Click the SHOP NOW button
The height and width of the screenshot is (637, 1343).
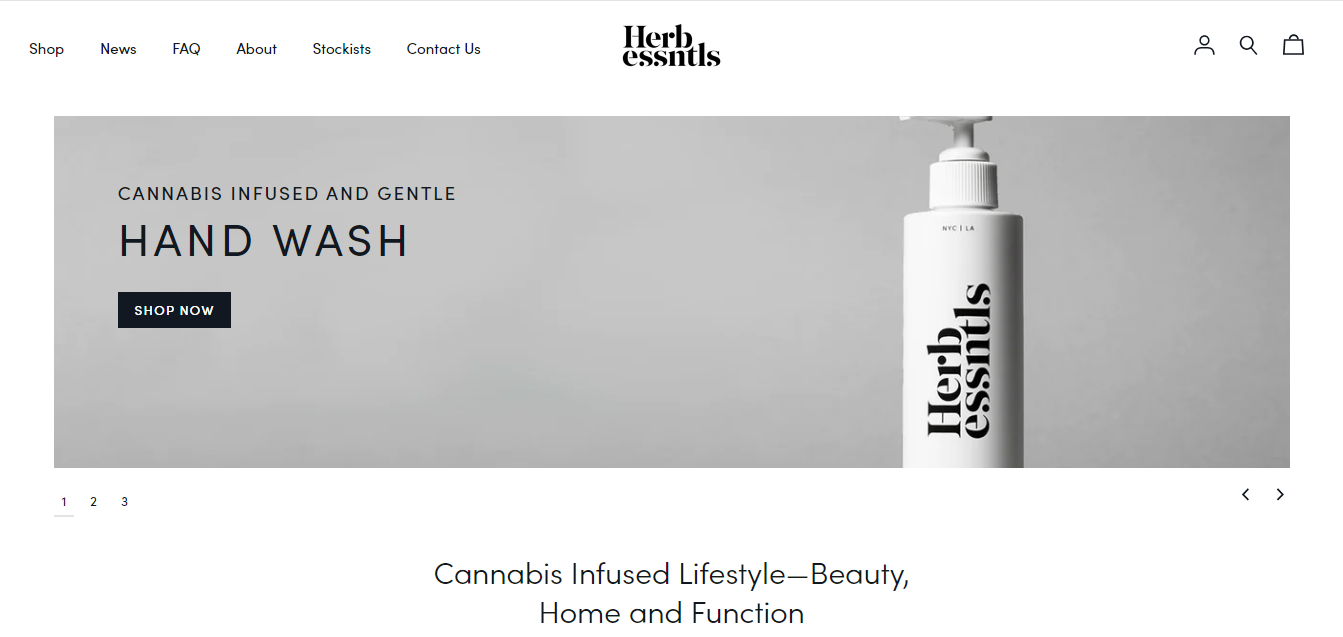coord(174,310)
